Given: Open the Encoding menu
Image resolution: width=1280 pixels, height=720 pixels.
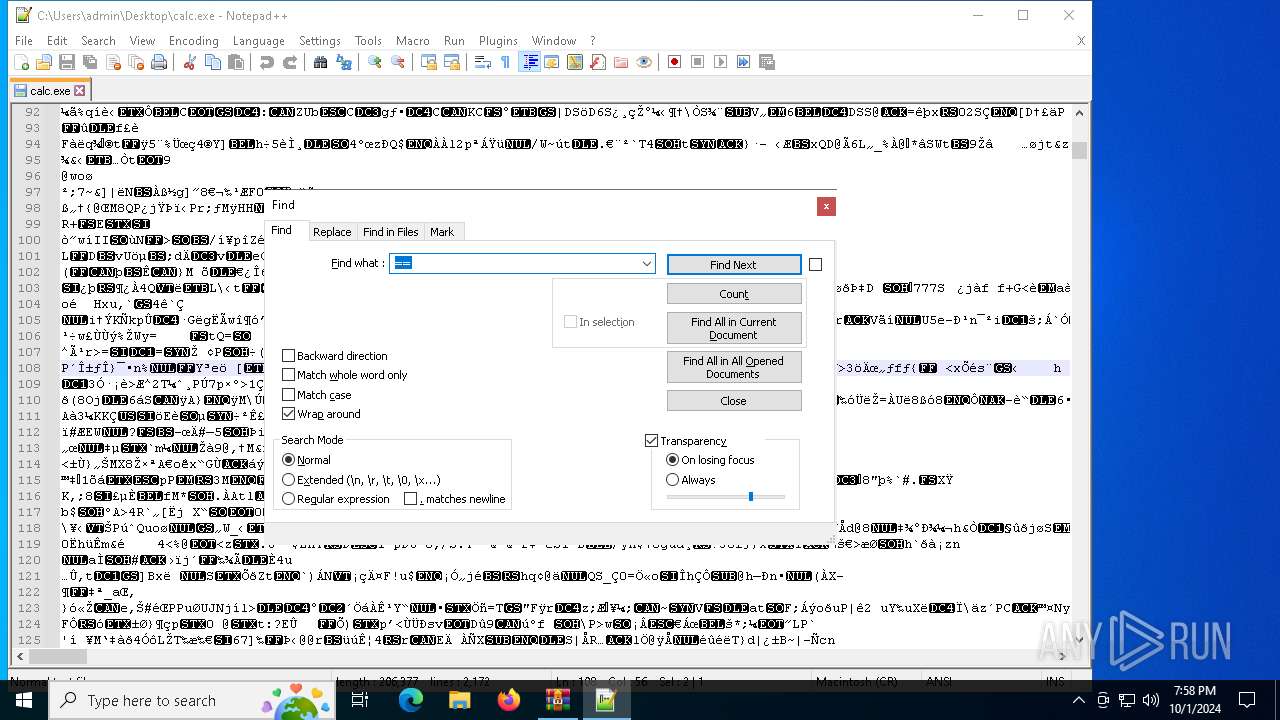Looking at the screenshot, I should [x=193, y=41].
